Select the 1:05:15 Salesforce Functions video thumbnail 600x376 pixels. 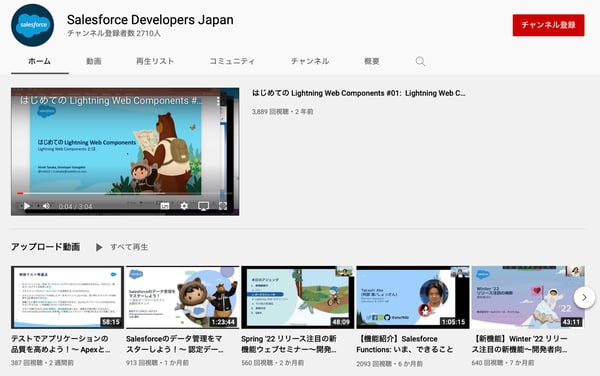[x=412, y=297]
